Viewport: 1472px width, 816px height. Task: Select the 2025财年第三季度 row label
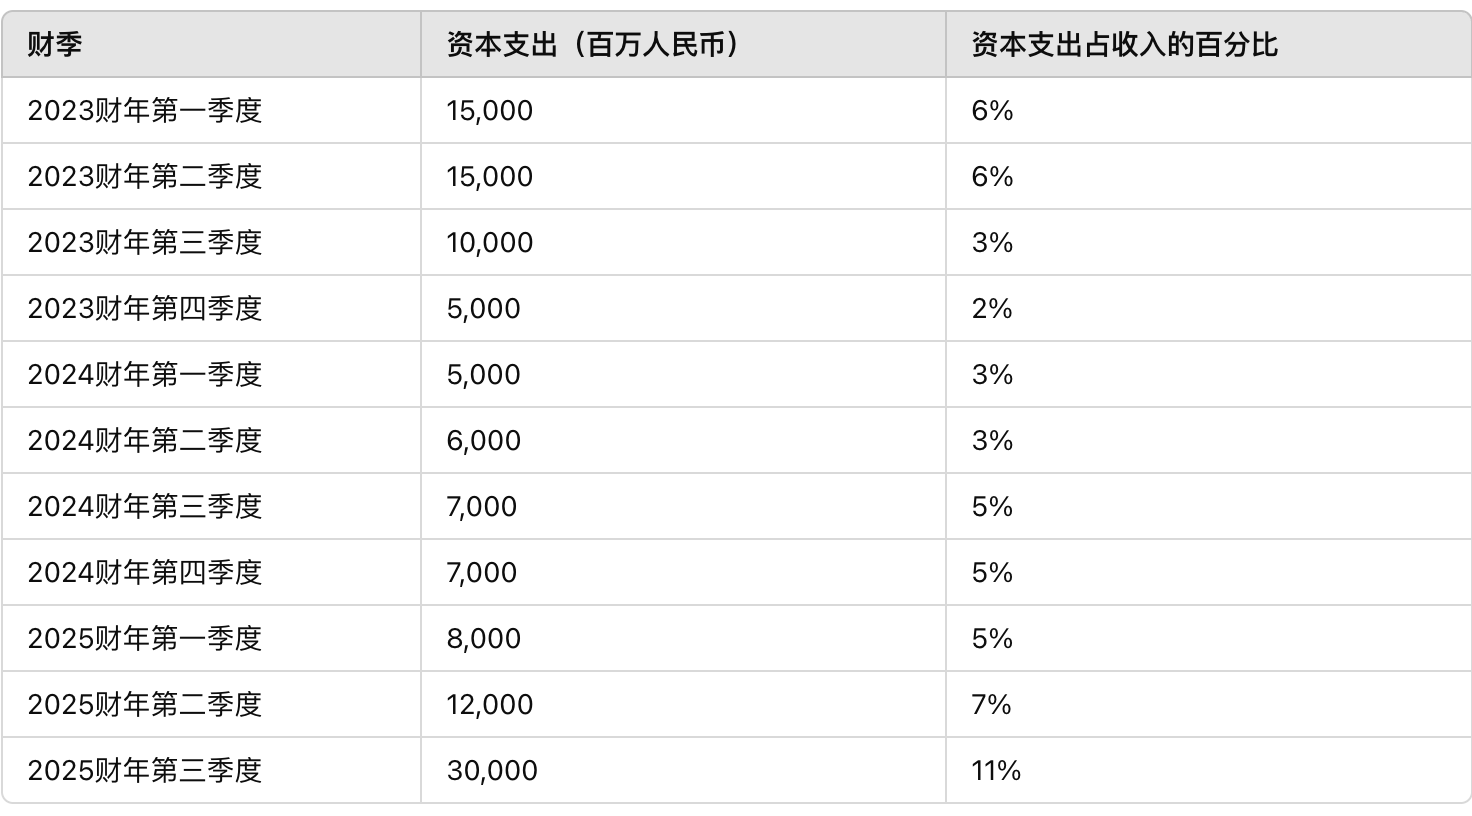point(145,770)
